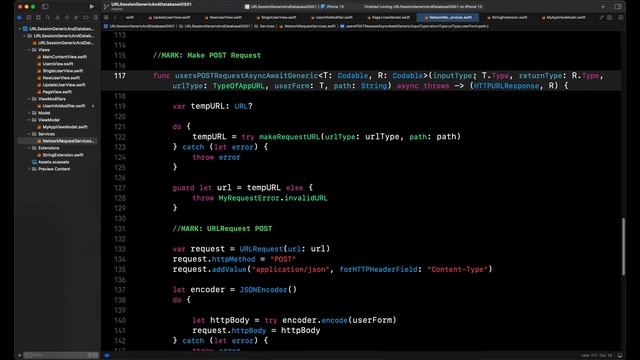Open the Test navigator icon

click(x=67, y=18)
